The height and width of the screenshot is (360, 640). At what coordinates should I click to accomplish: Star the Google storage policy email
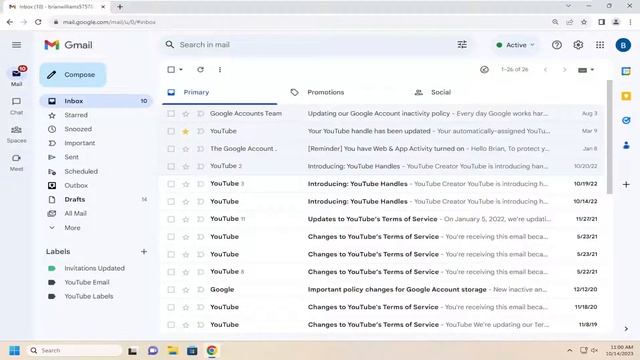[186, 290]
